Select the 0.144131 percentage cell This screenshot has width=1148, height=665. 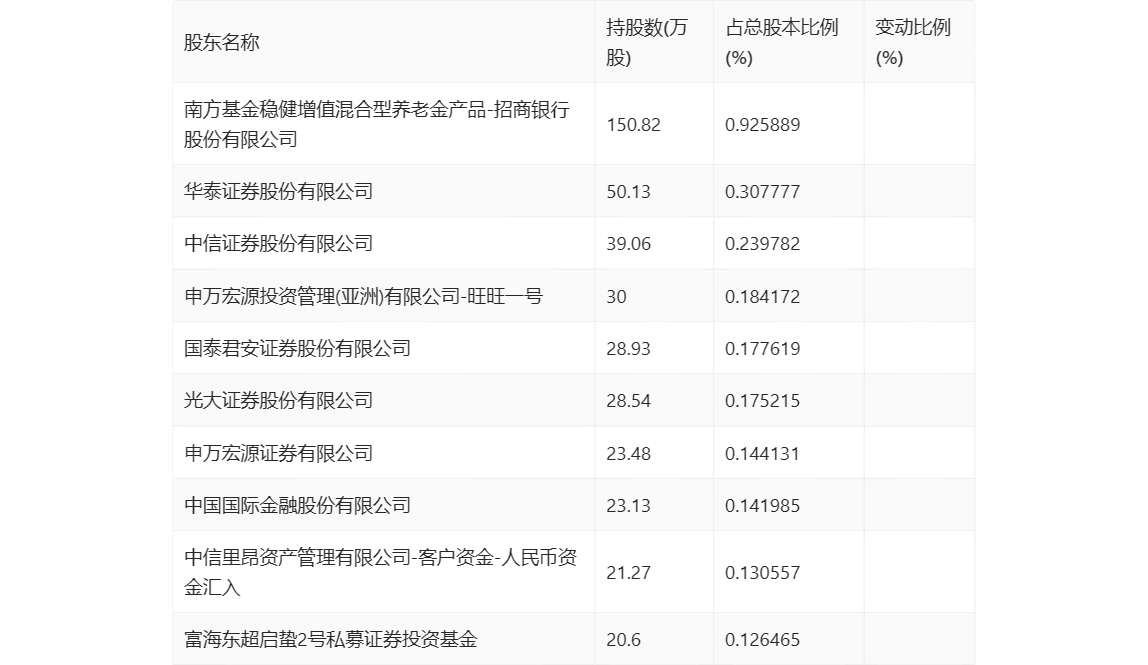tap(762, 453)
